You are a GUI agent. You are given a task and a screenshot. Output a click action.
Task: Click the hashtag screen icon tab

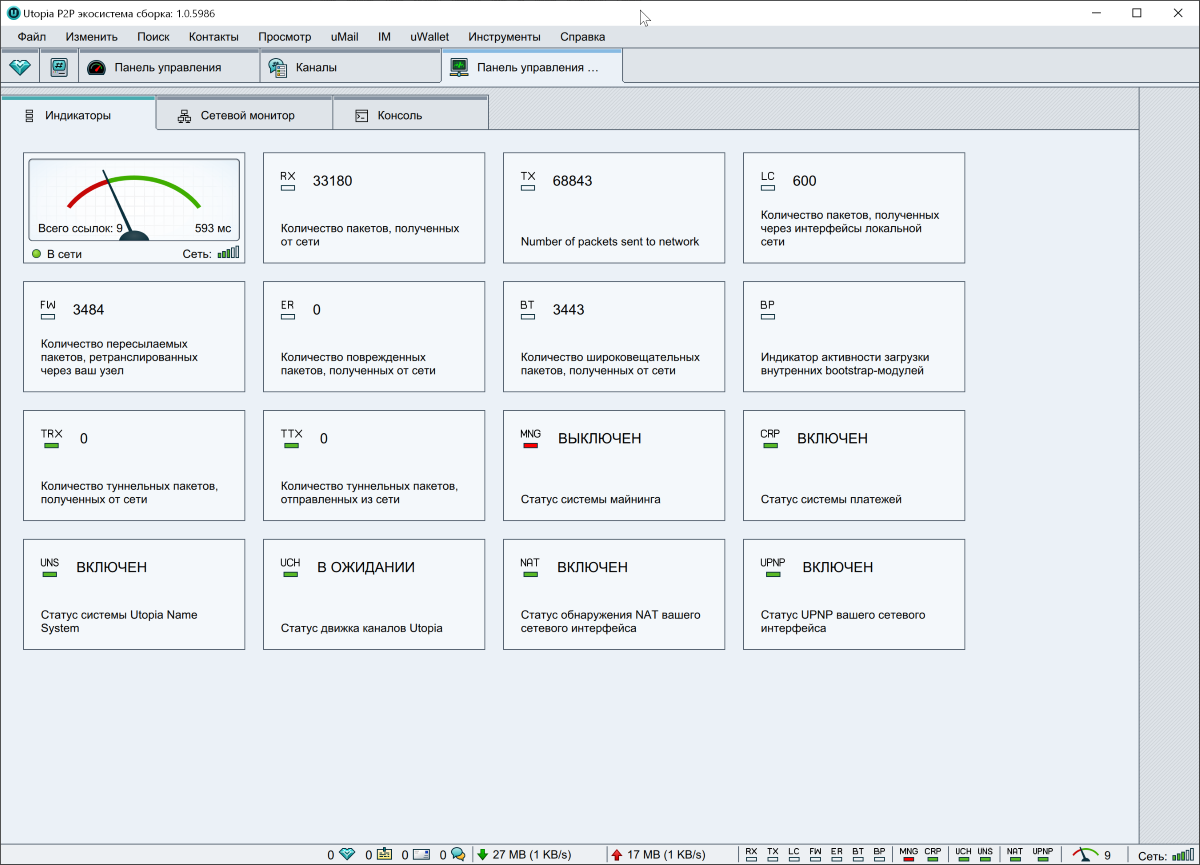tap(59, 67)
